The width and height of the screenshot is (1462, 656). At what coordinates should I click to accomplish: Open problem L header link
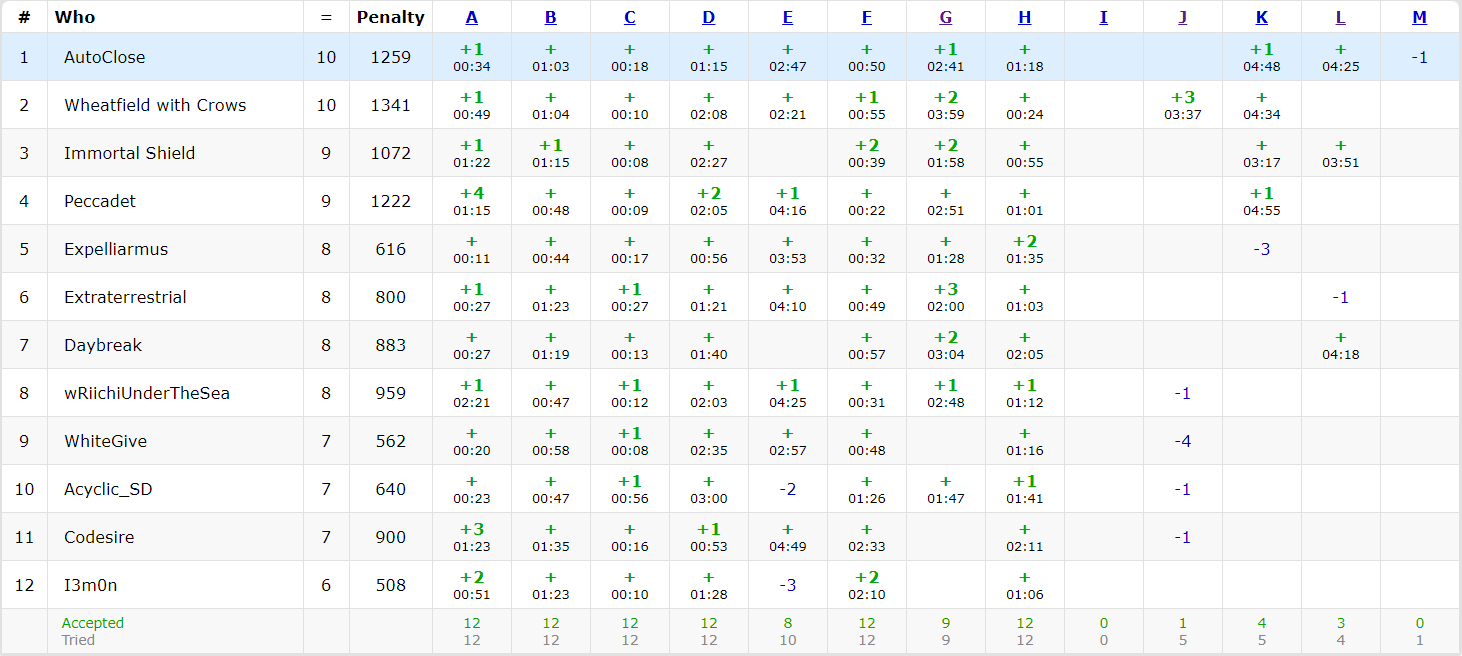point(1340,17)
